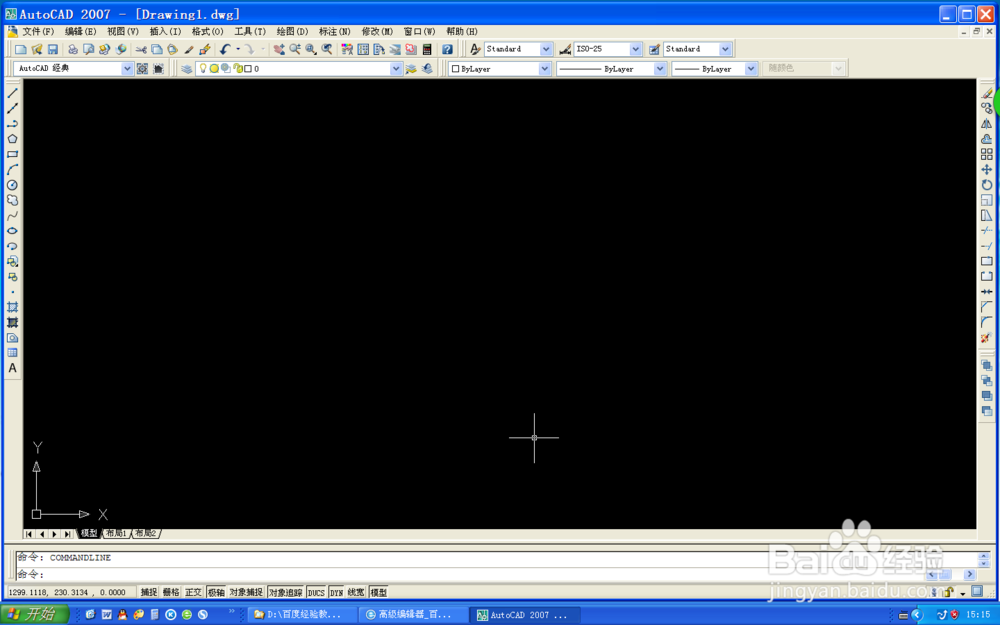Click the Undo arrow icon
Screen dimensions: 1000x625
[225, 49]
